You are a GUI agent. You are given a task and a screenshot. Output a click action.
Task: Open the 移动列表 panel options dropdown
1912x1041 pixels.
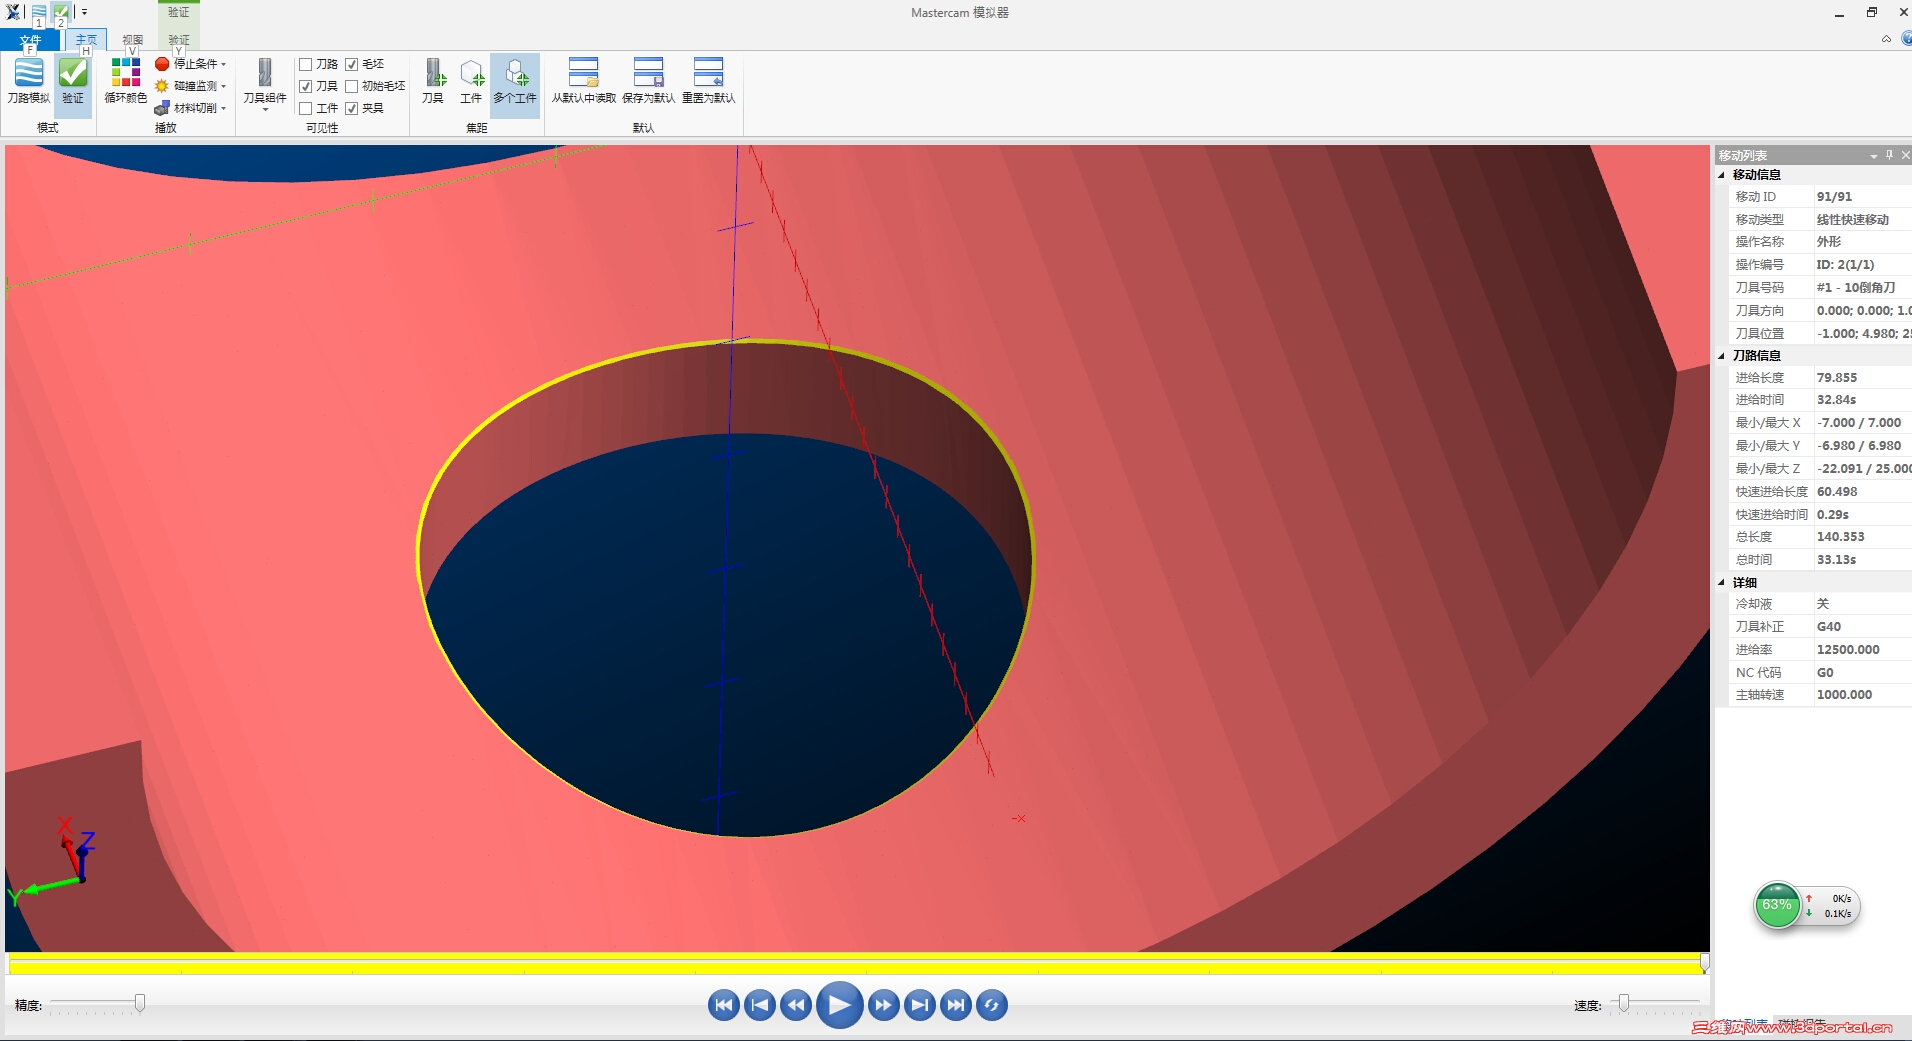[x=1873, y=155]
